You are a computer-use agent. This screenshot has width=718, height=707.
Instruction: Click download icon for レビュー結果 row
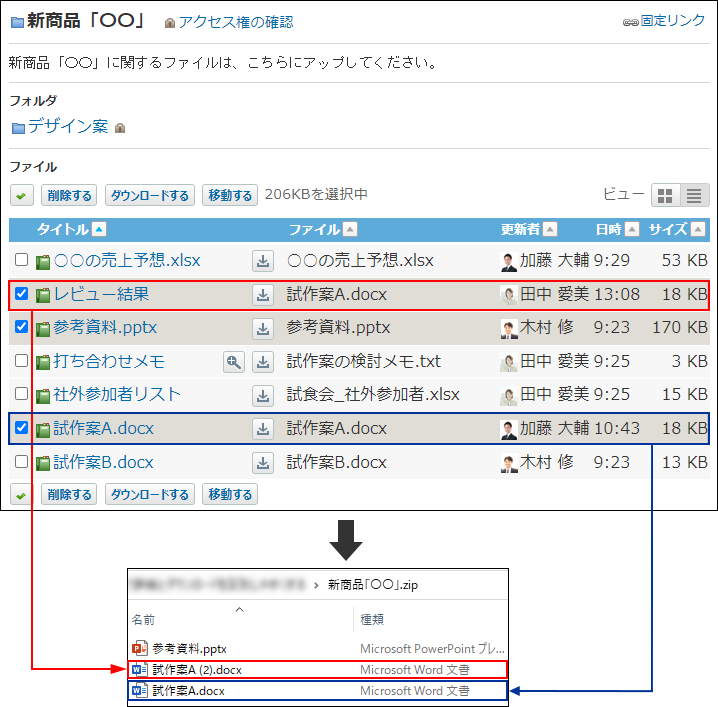click(262, 295)
